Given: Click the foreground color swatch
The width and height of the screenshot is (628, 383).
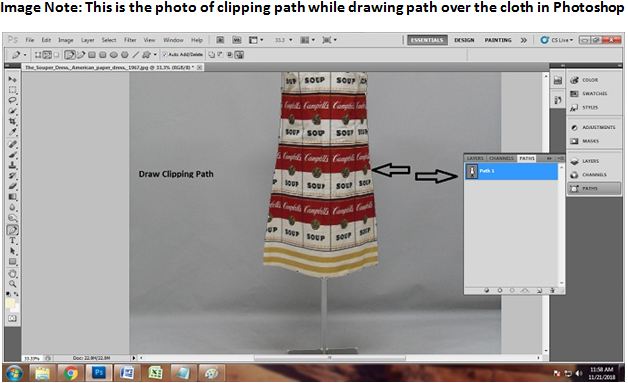Looking at the screenshot, I should [10, 303].
